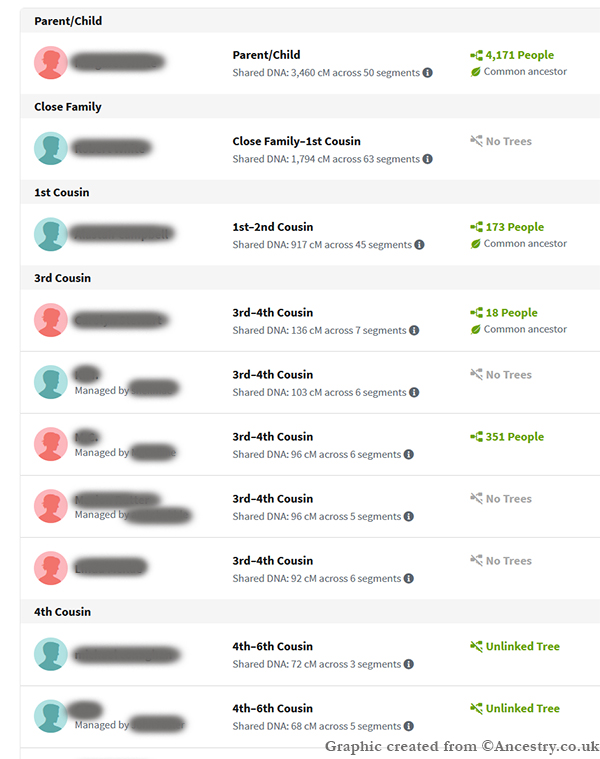Image resolution: width=600 pixels, height=759 pixels.
Task: Click the Close Family match teal avatar
Action: tap(50, 149)
